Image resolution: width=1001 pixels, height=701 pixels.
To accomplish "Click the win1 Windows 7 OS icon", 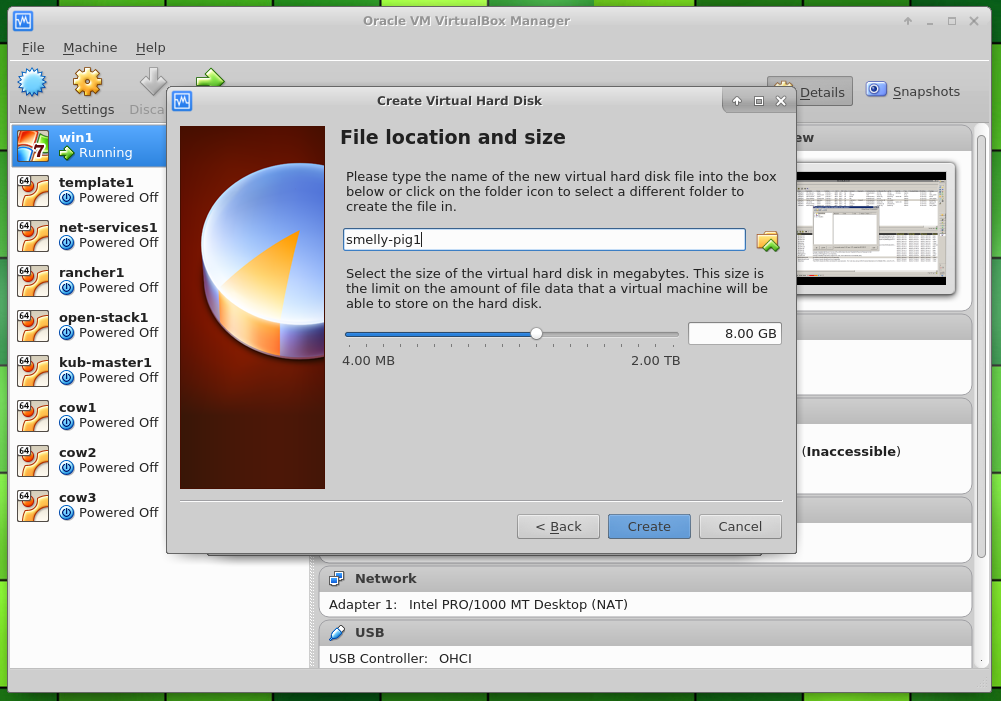I will [x=33, y=146].
